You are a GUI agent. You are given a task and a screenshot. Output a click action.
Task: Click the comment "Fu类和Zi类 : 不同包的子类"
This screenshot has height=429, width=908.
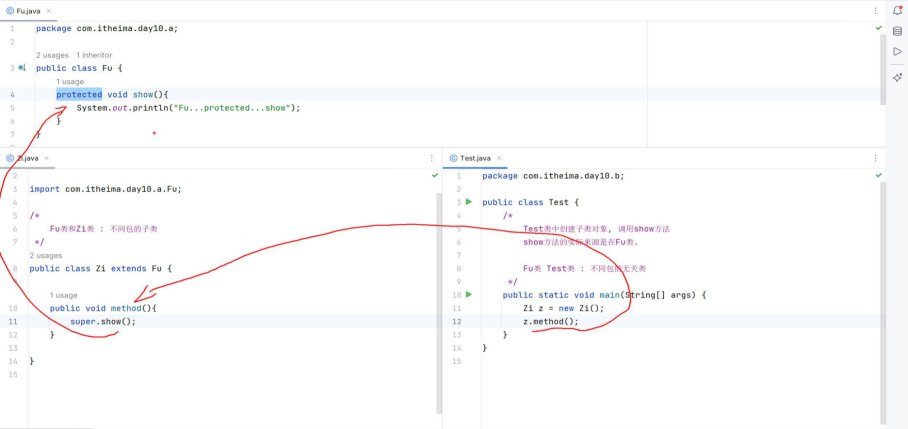point(104,229)
